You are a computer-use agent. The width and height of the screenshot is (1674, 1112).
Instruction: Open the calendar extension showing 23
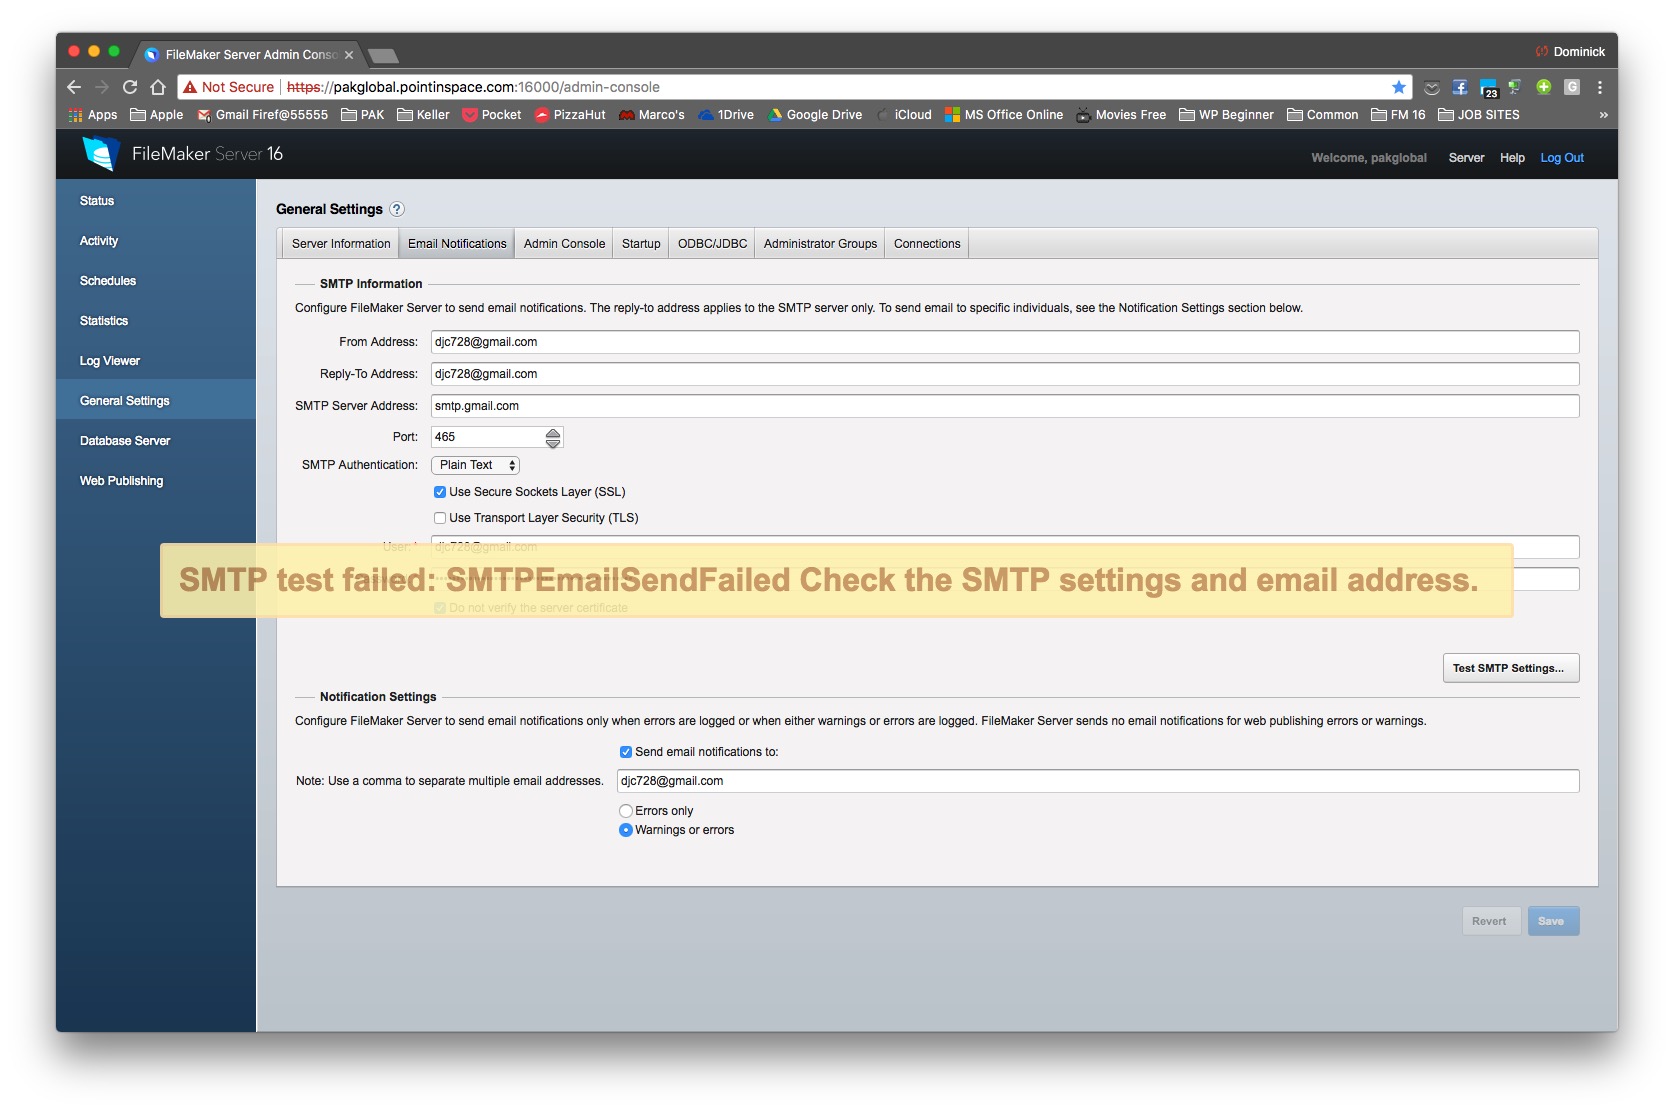coord(1488,88)
